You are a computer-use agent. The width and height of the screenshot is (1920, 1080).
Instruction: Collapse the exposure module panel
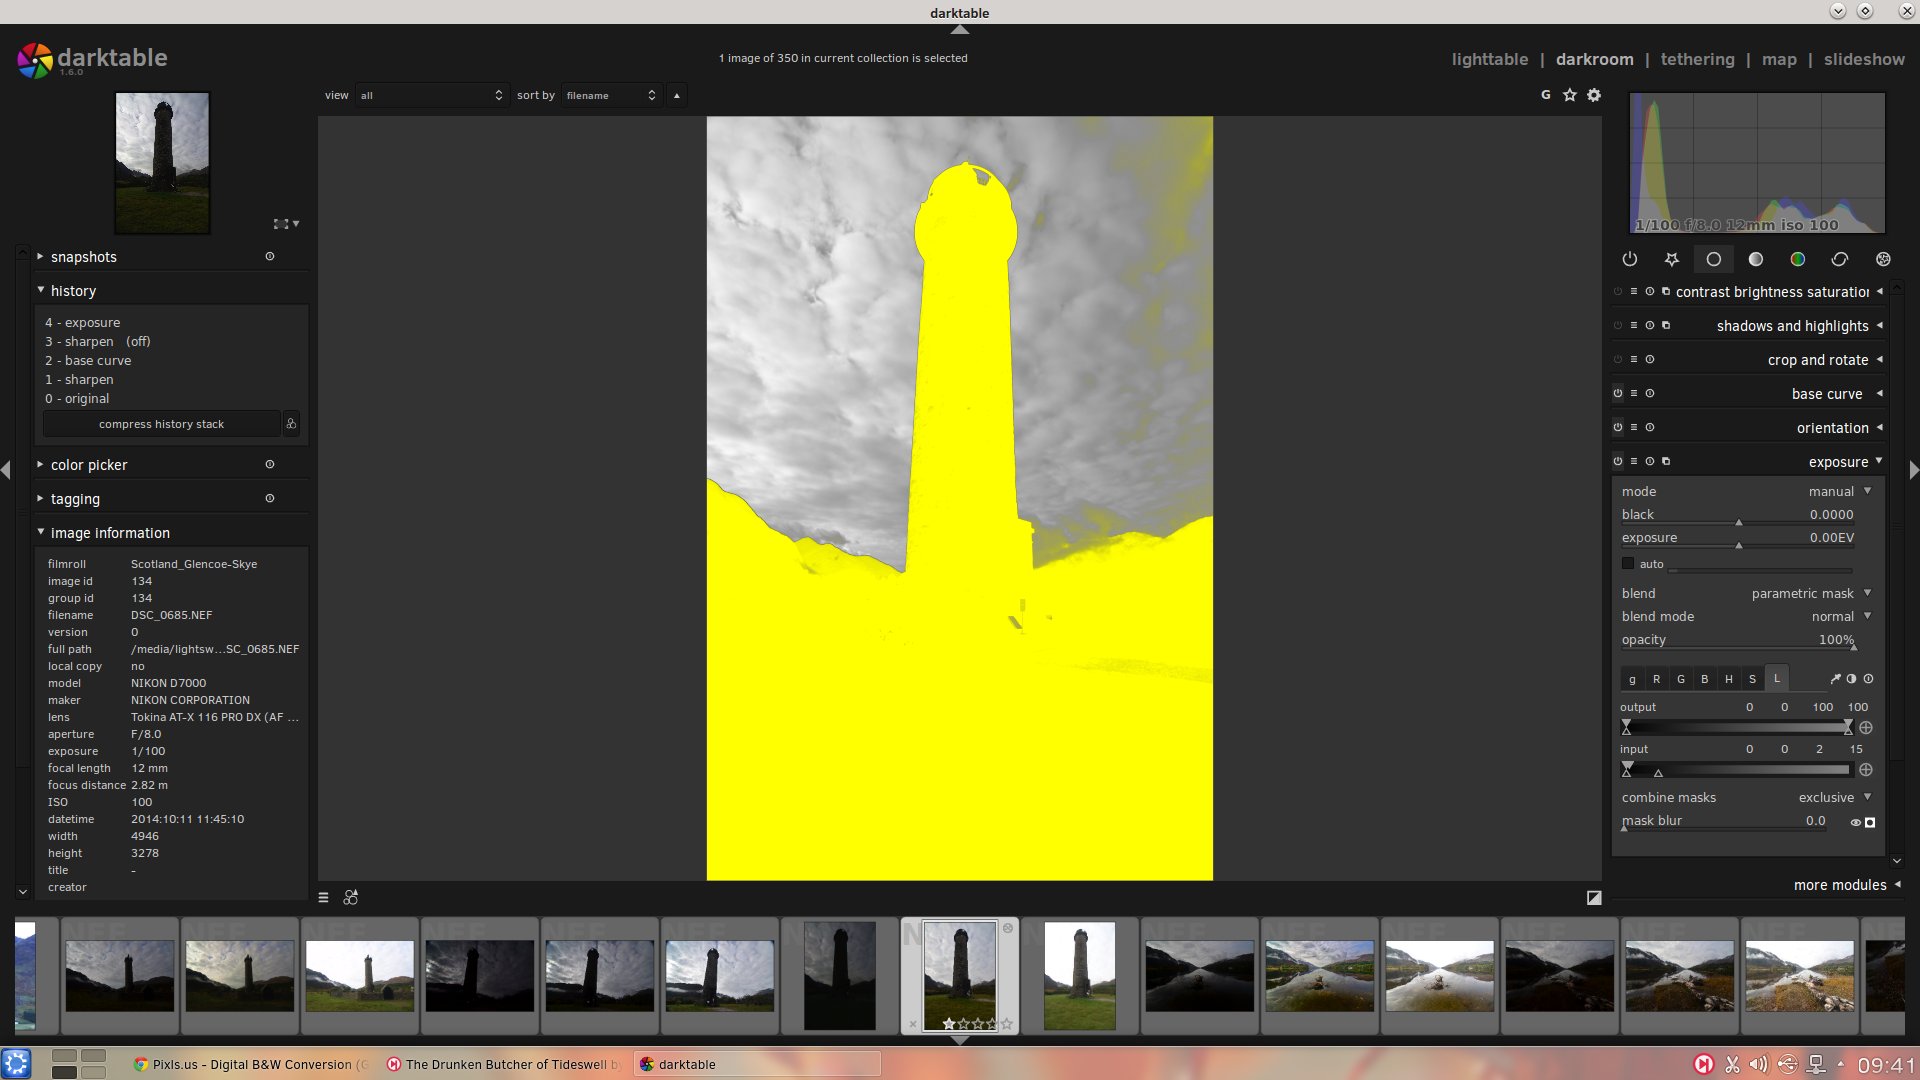click(x=1879, y=462)
